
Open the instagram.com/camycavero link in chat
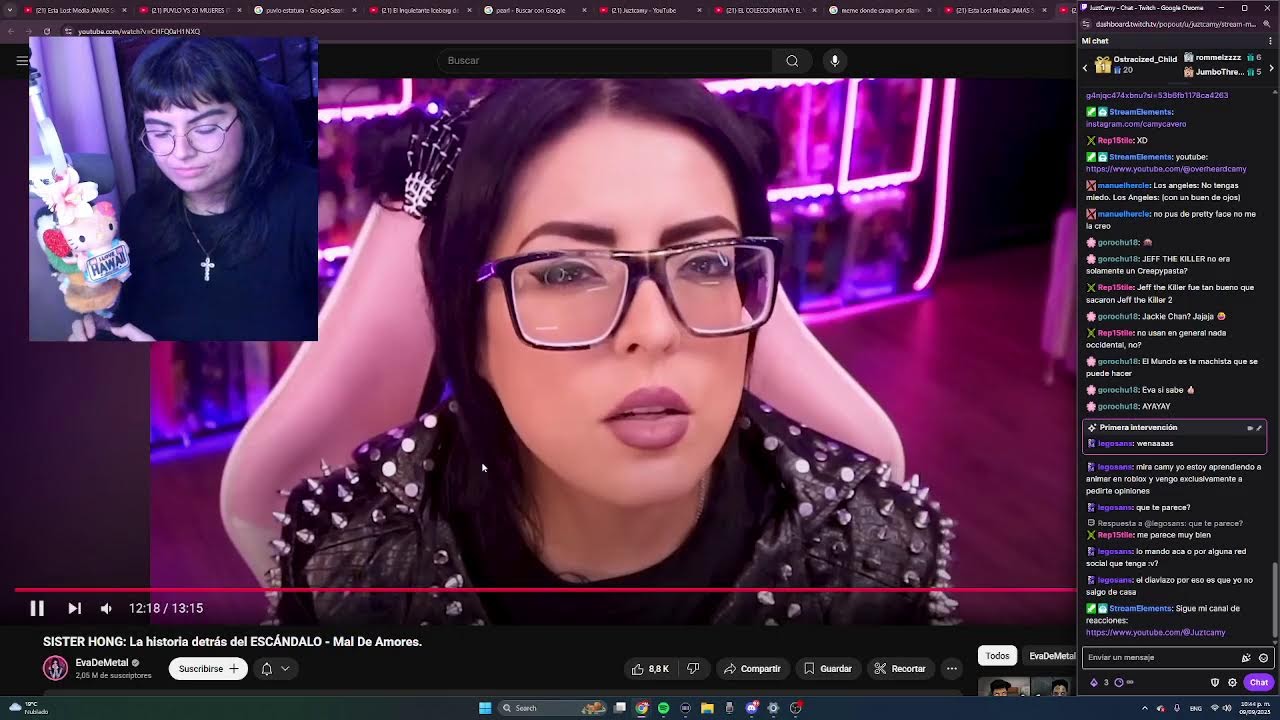[1136, 124]
